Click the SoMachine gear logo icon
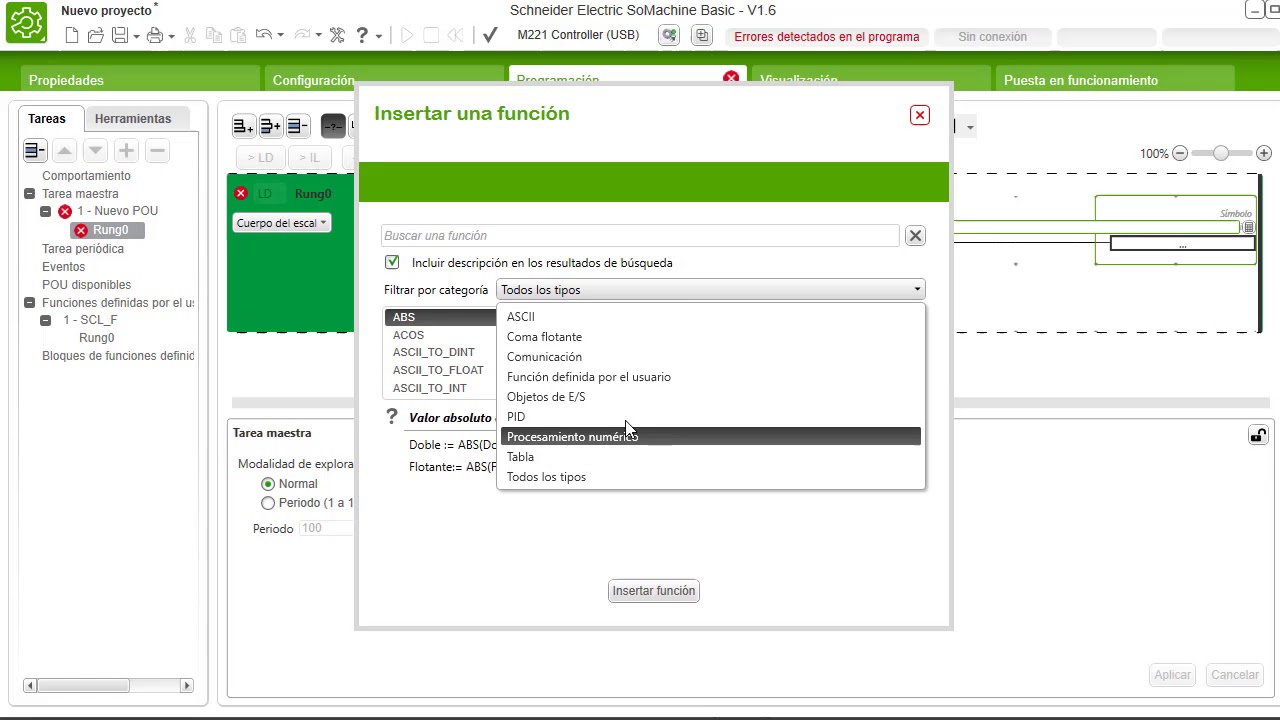Viewport: 1280px width, 720px height. point(26,22)
